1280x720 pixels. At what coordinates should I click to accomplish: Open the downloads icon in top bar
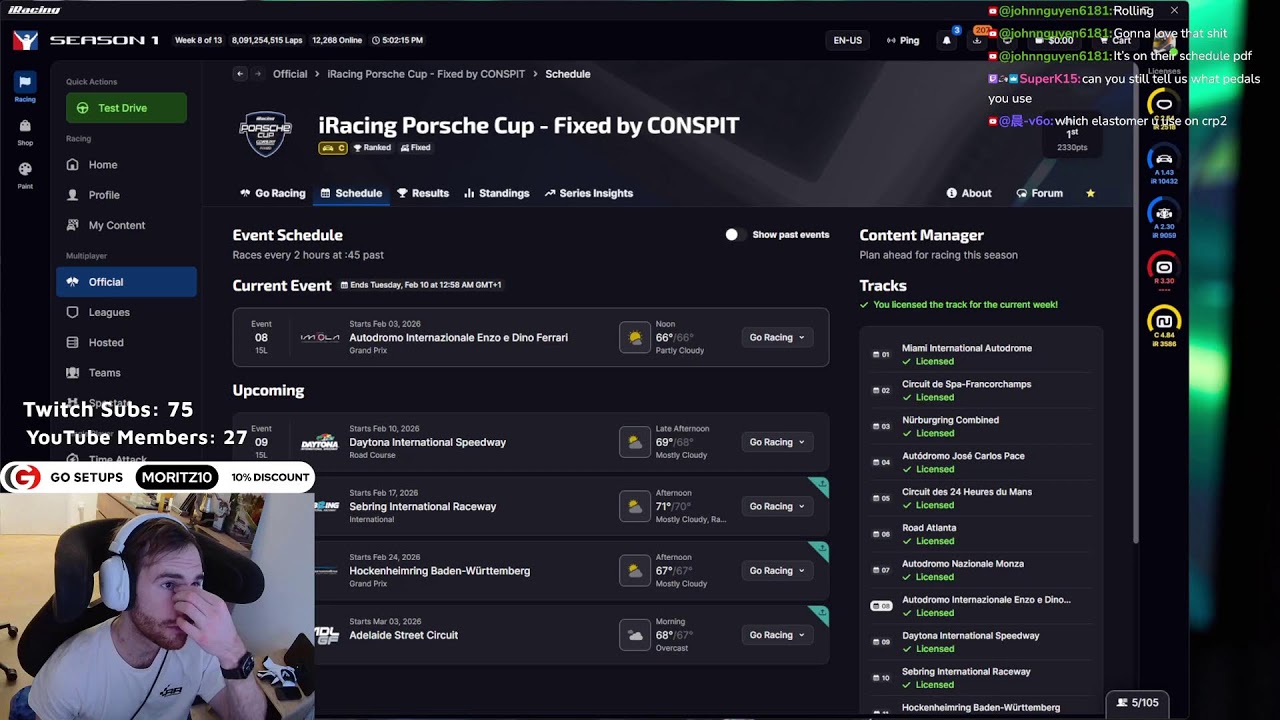[x=977, y=40]
